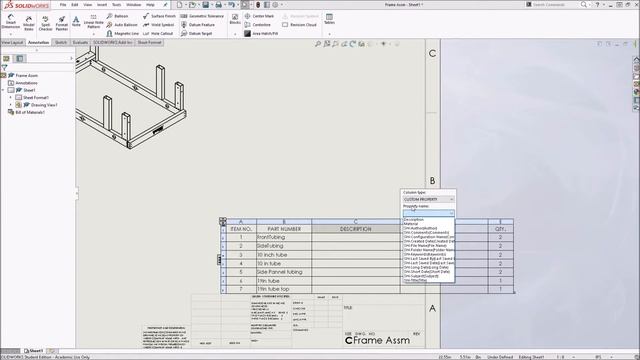Switch to the SOLIDWORKS Add-Ins tab
This screenshot has height=360, width=640.
tap(113, 42)
